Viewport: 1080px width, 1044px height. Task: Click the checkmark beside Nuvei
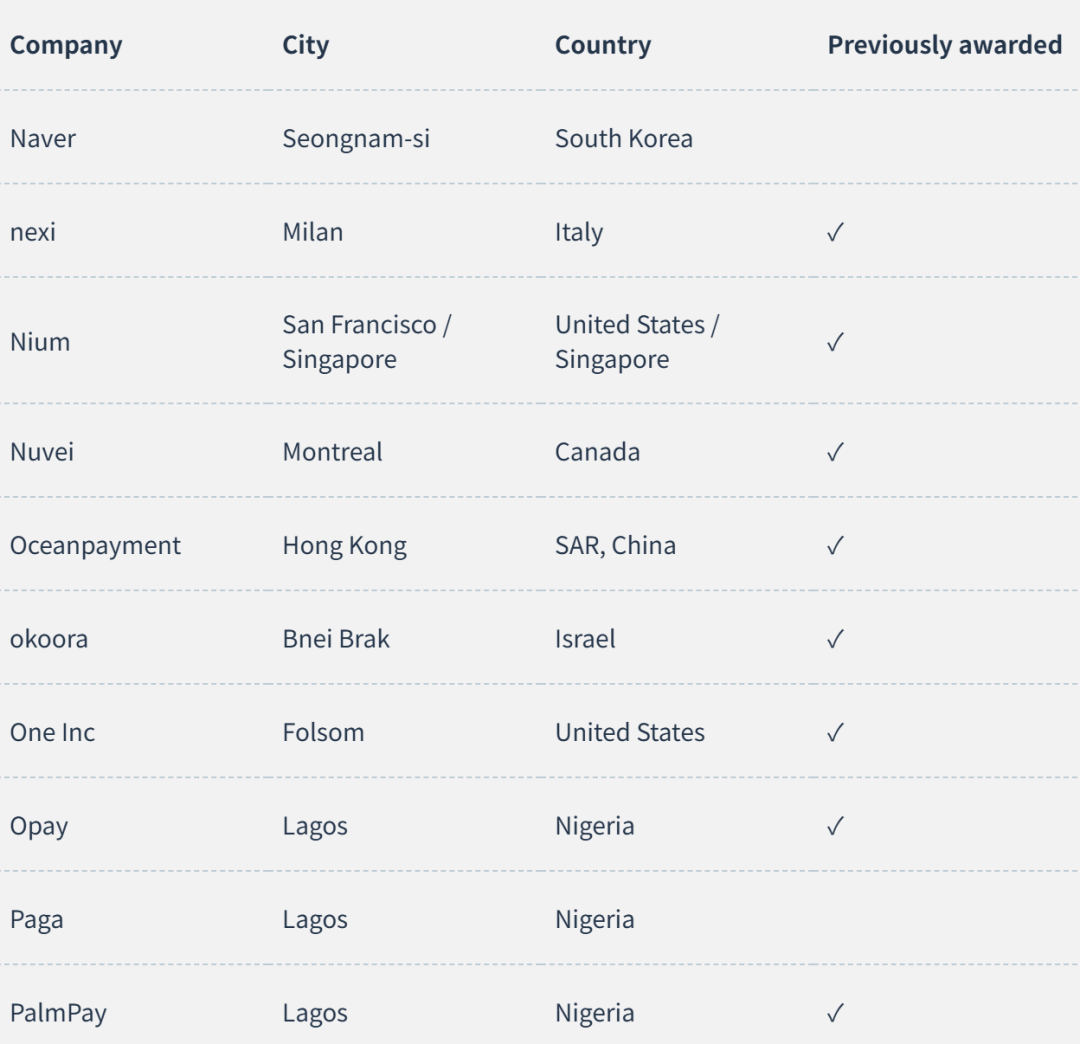pyautogui.click(x=835, y=452)
